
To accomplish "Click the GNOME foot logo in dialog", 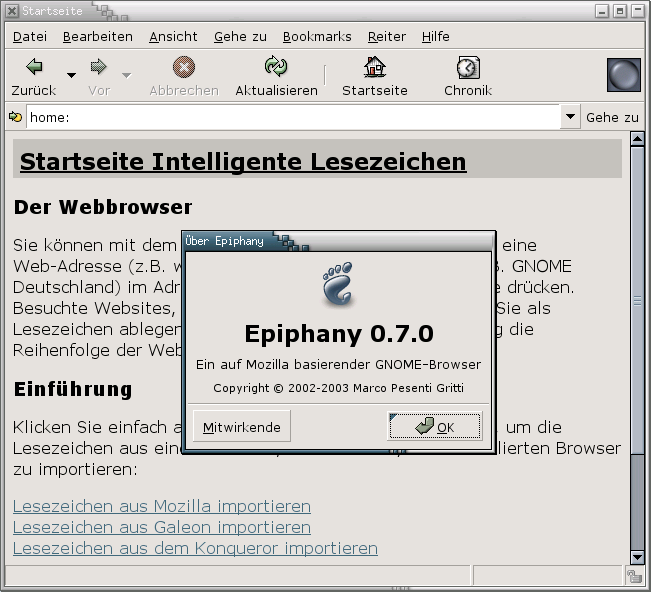I will (x=338, y=286).
